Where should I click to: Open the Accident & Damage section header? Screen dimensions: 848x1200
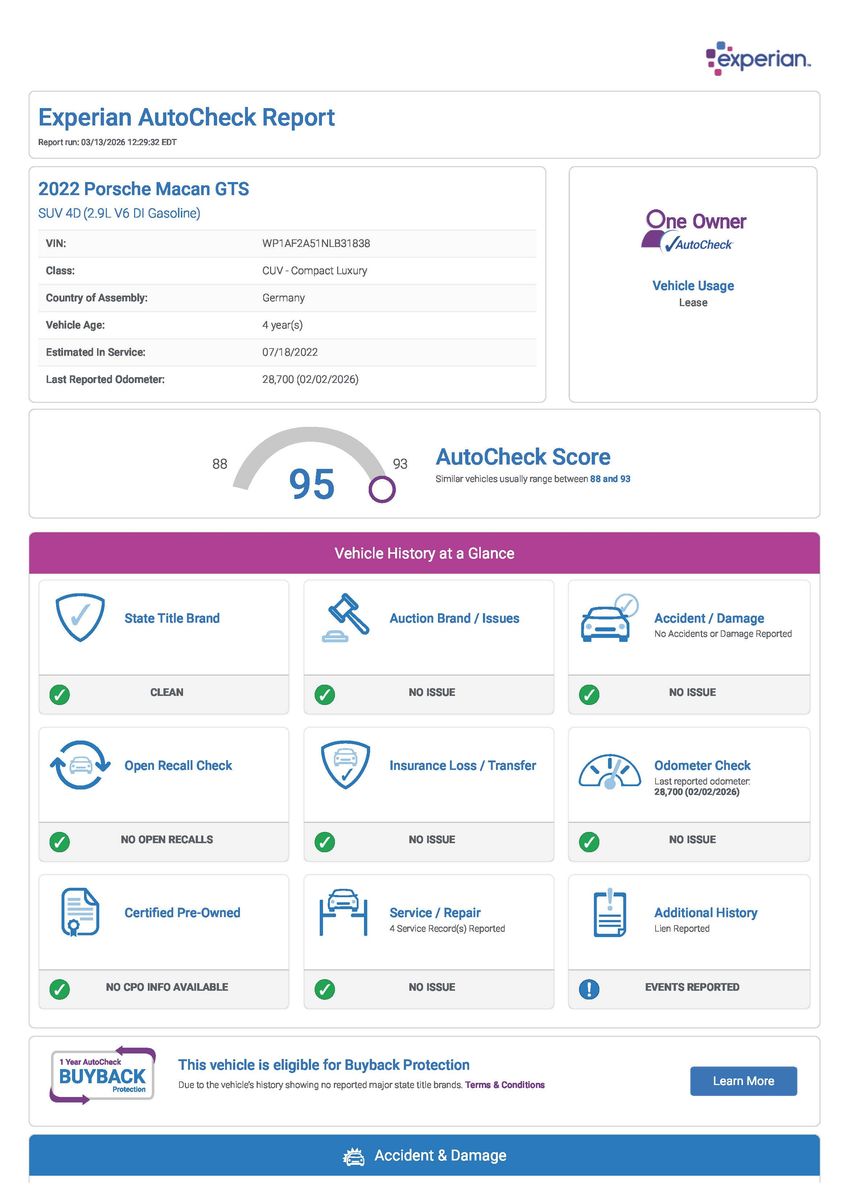[424, 1156]
